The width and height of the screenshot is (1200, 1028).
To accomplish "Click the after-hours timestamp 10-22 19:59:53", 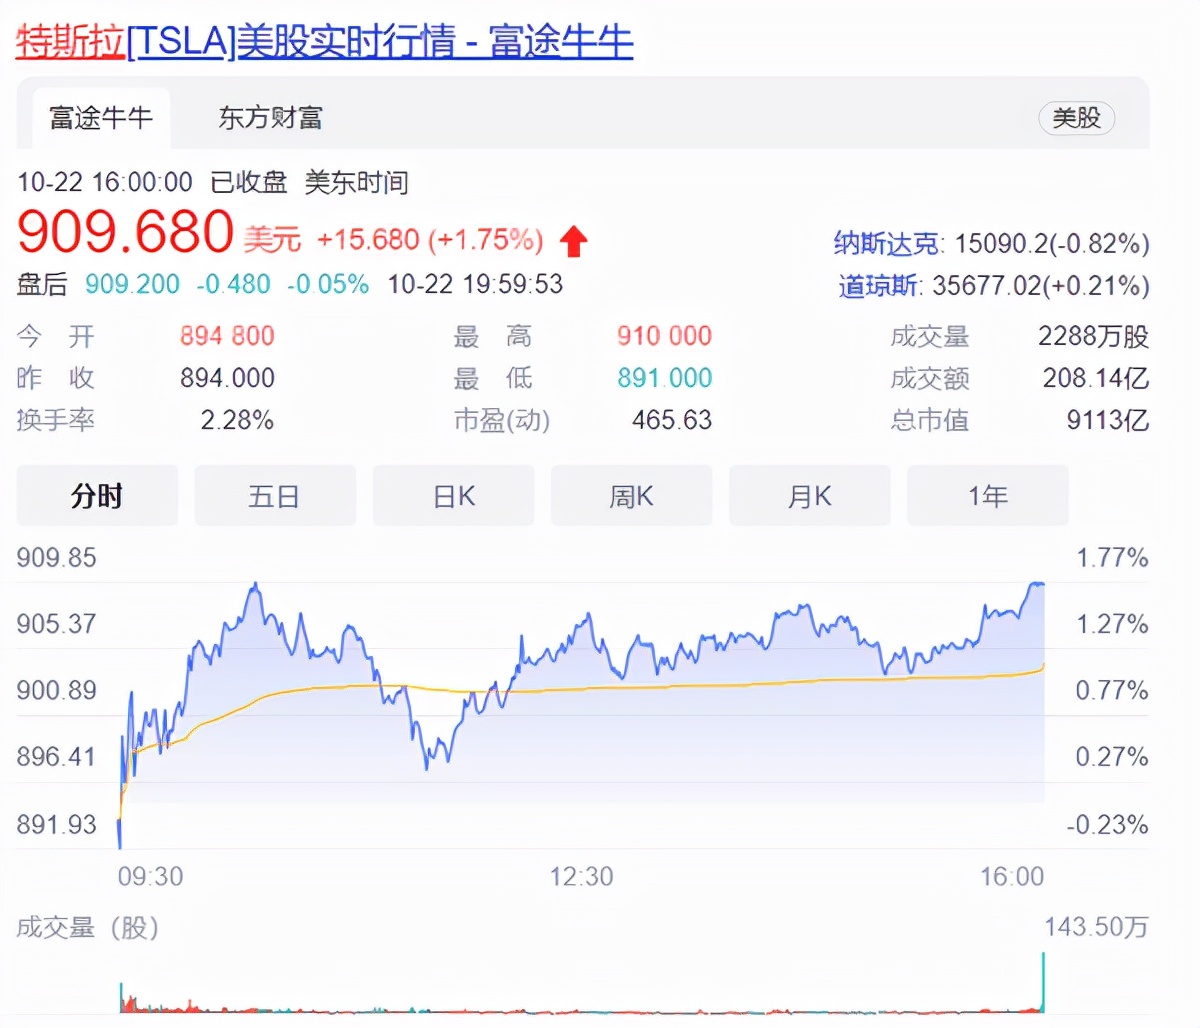I will (x=475, y=284).
